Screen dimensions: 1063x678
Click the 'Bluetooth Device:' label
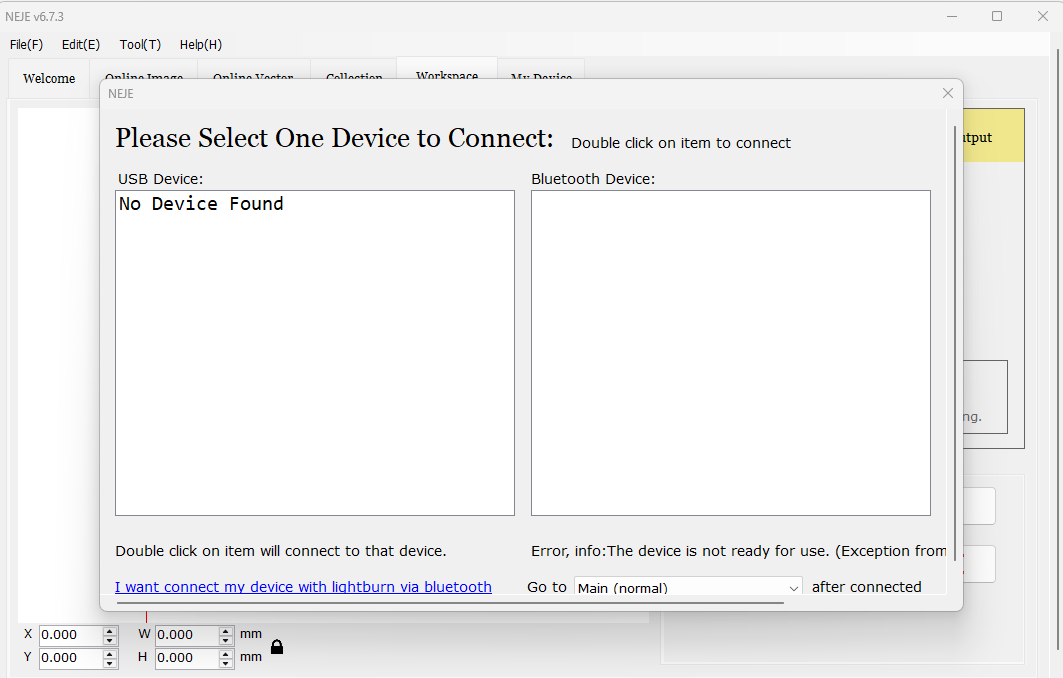click(593, 179)
